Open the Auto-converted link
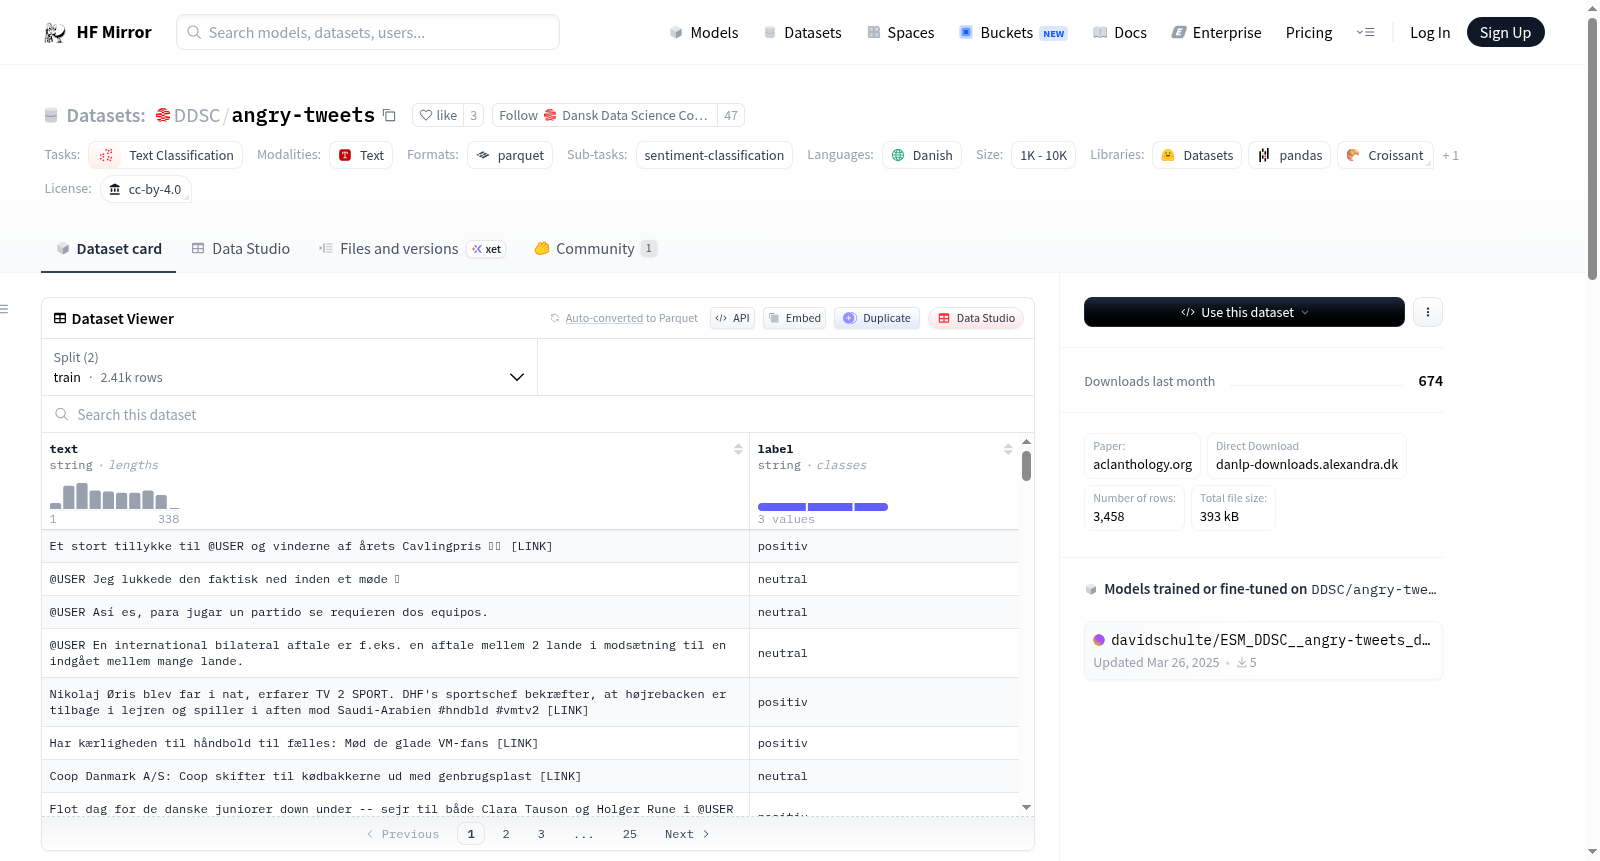This screenshot has height=861, width=1600. pos(604,319)
